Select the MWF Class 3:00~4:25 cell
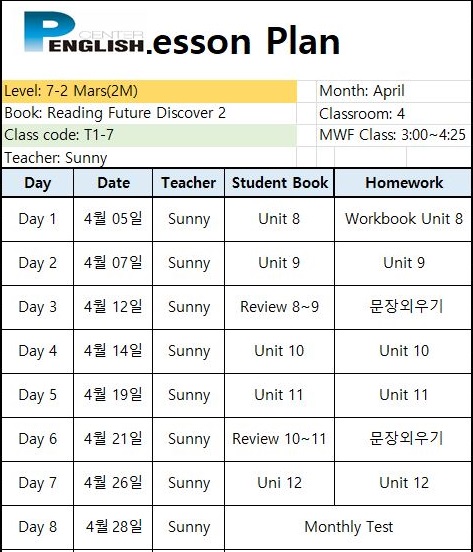The width and height of the screenshot is (473, 552). tap(394, 136)
